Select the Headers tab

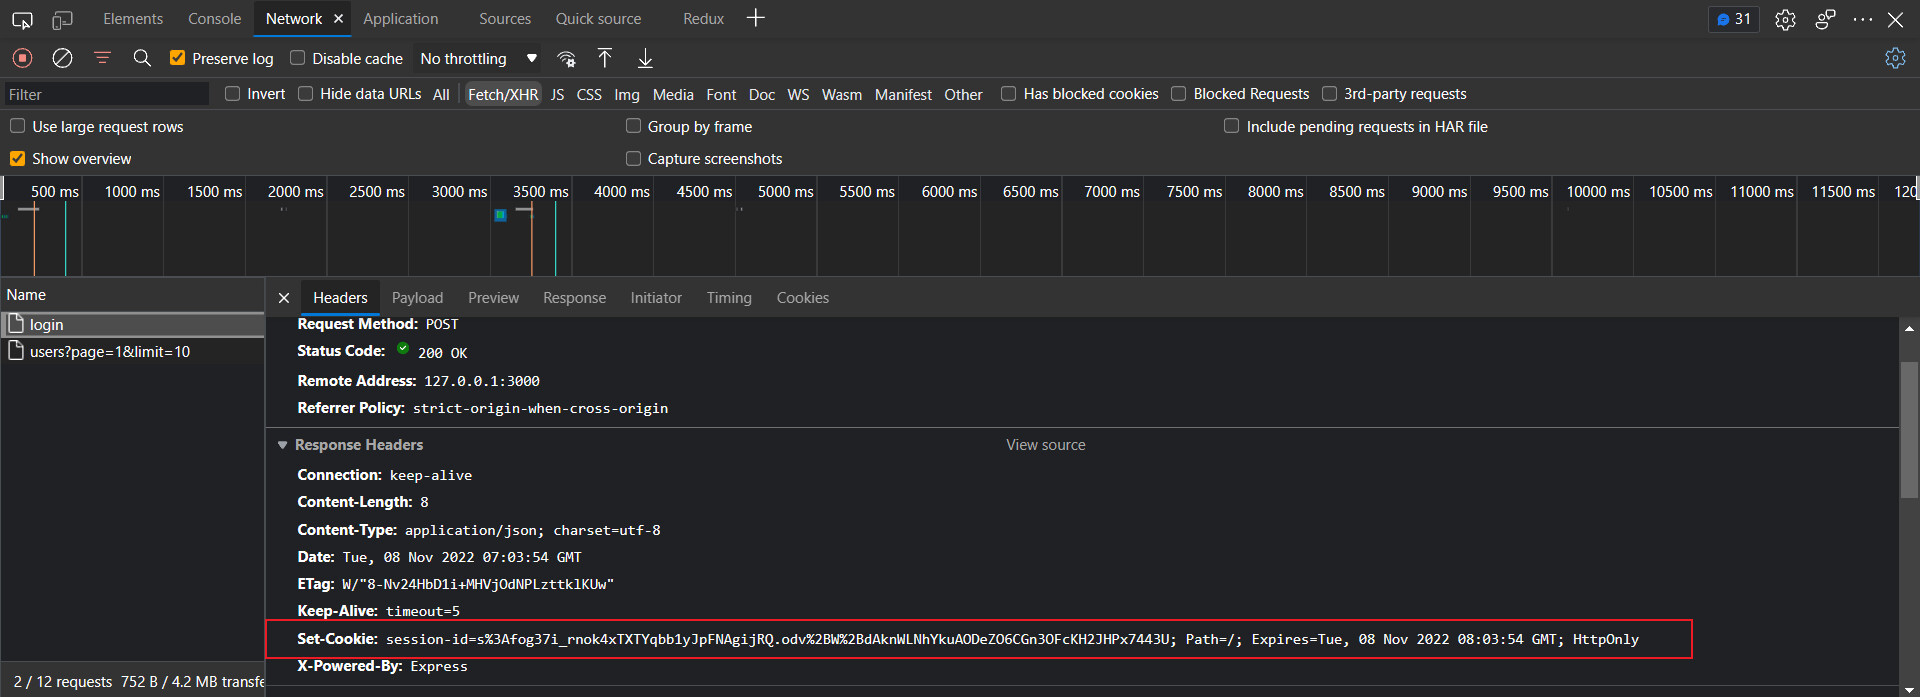tap(340, 298)
